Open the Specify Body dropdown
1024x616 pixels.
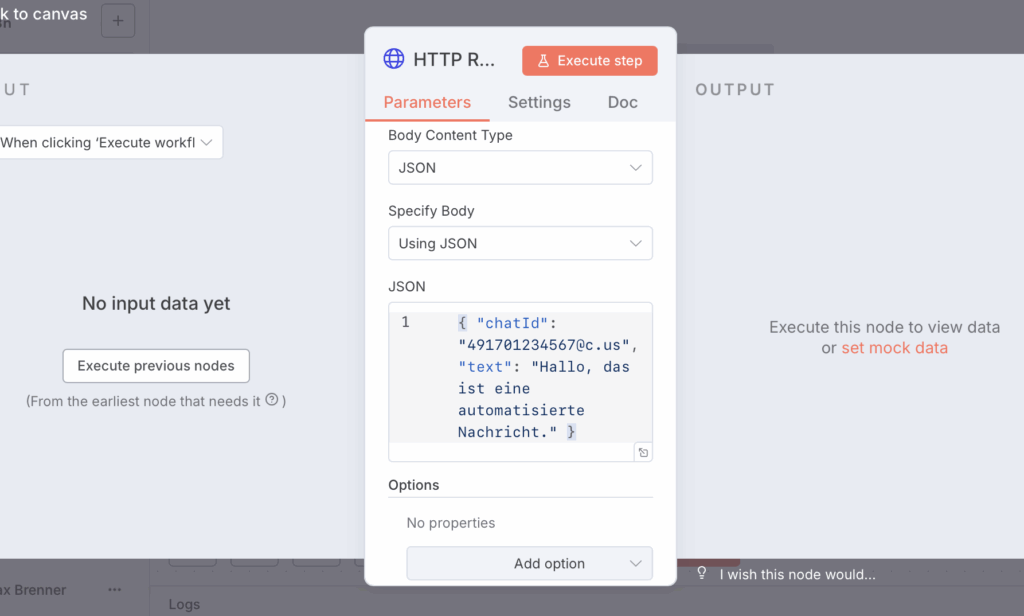click(520, 243)
